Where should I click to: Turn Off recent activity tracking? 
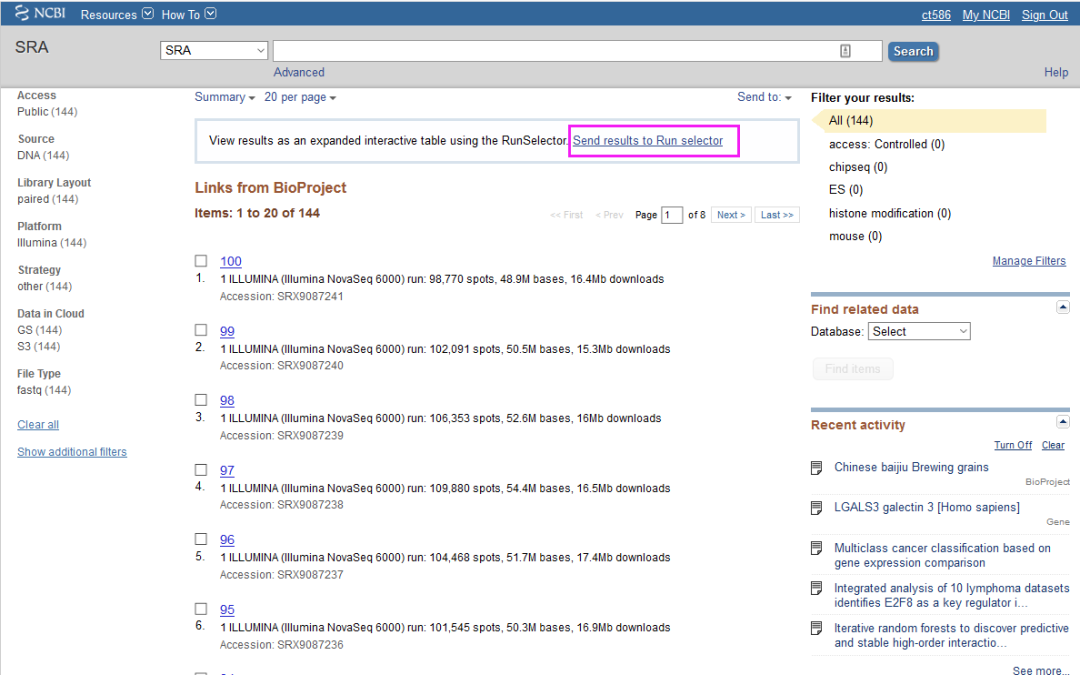1012,445
